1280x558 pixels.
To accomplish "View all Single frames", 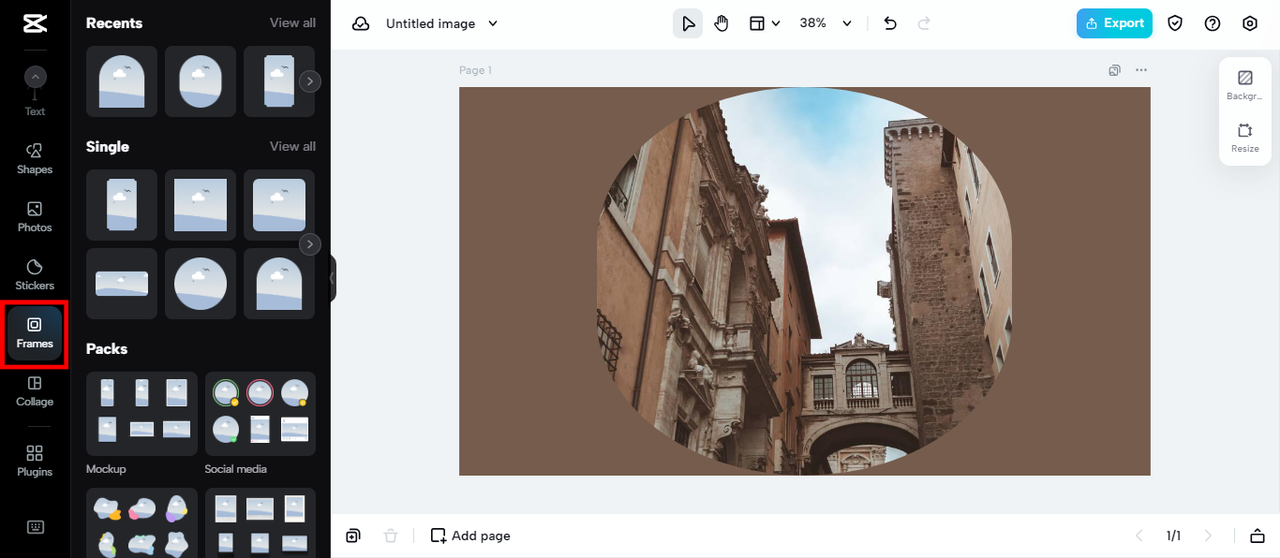I will [x=292, y=146].
